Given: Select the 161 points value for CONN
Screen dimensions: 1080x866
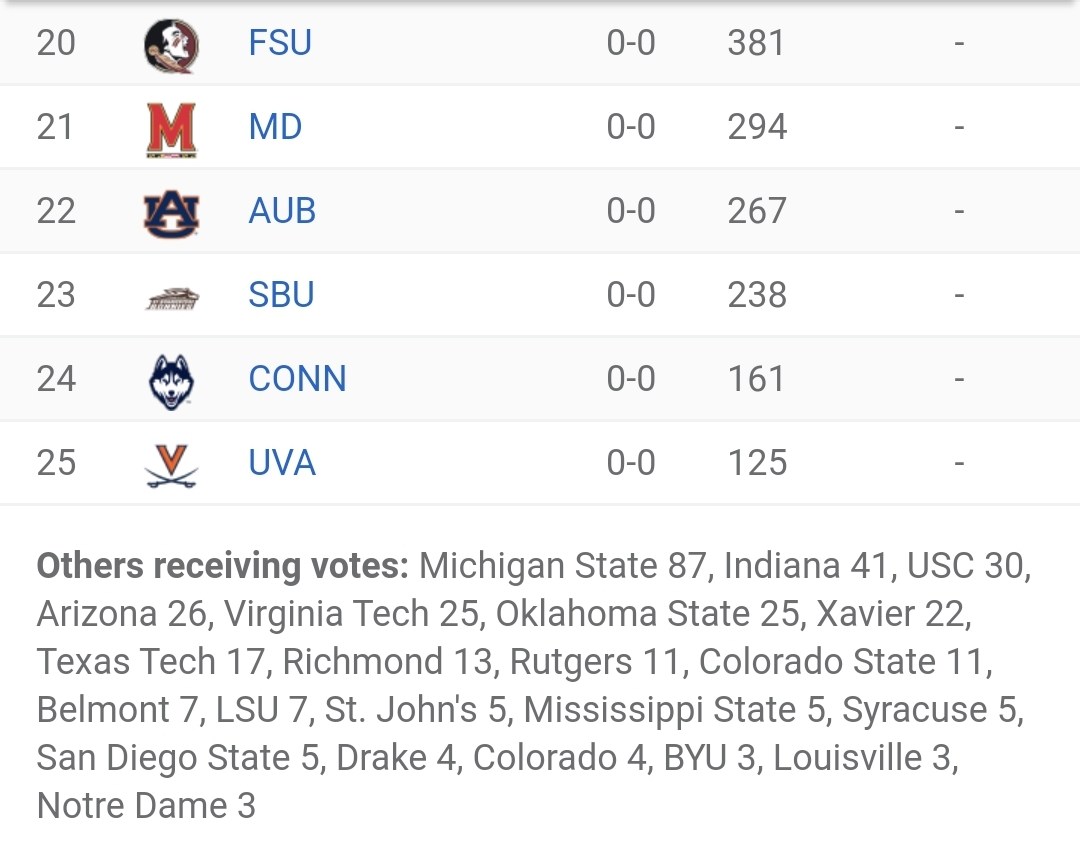Looking at the screenshot, I should coord(757,379).
